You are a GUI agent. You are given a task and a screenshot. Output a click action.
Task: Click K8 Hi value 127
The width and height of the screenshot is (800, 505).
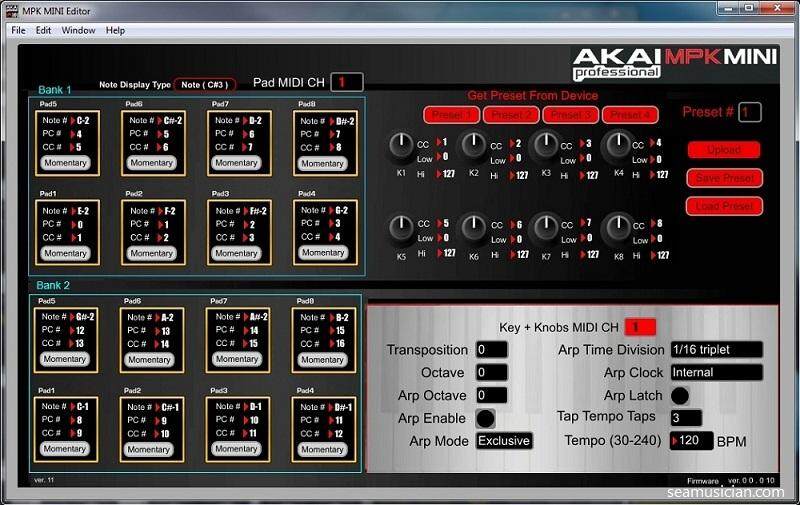tap(663, 255)
